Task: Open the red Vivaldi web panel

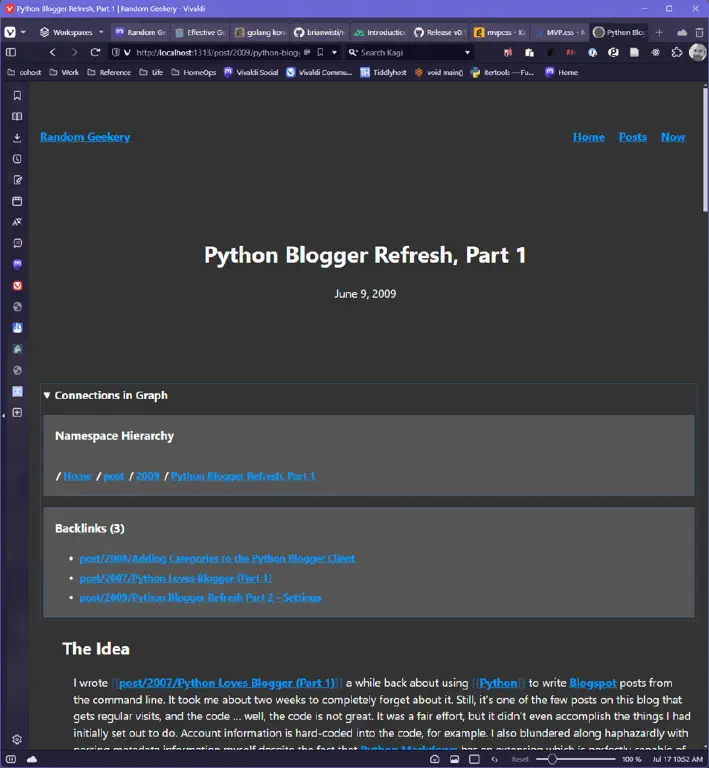Action: (x=17, y=286)
